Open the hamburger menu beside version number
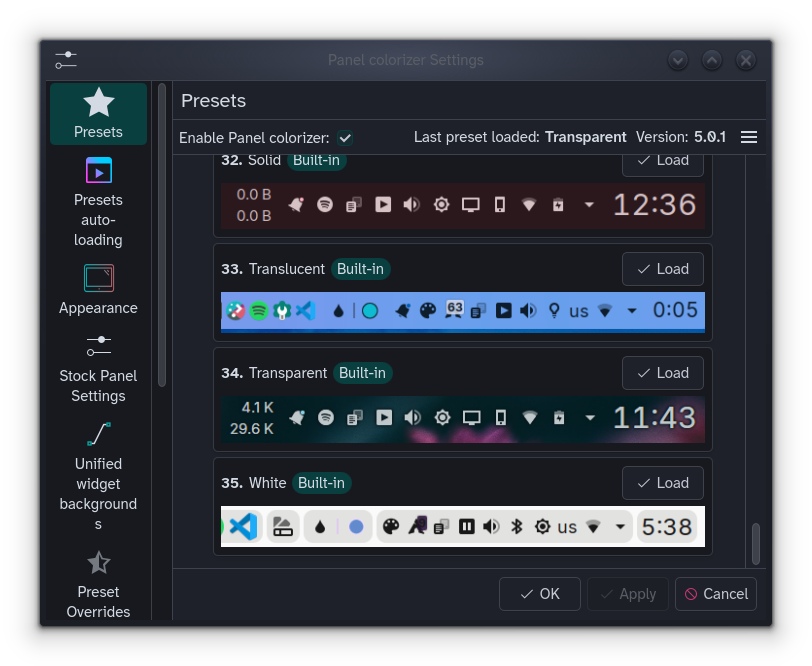The width and height of the screenshot is (812, 666). click(748, 137)
